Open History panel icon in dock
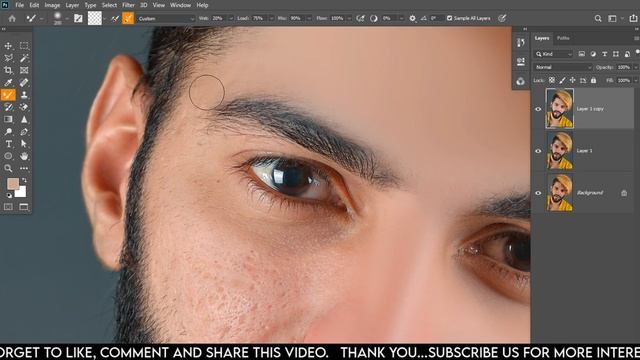 point(520,43)
